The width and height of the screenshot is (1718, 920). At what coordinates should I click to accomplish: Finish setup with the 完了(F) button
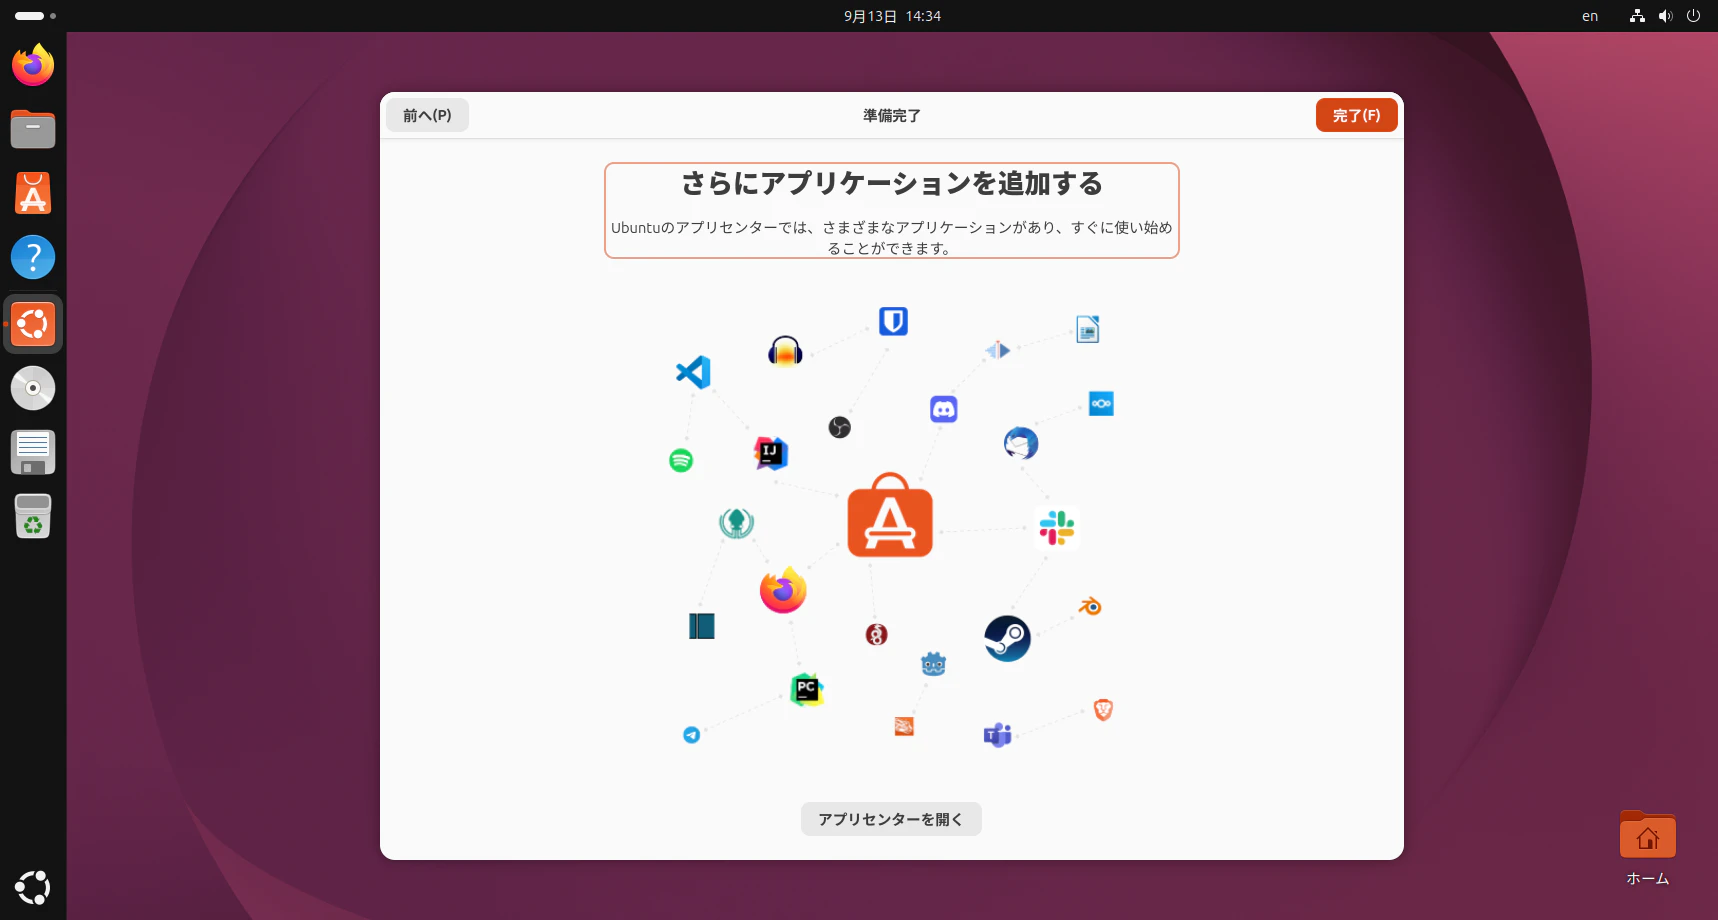(x=1356, y=115)
